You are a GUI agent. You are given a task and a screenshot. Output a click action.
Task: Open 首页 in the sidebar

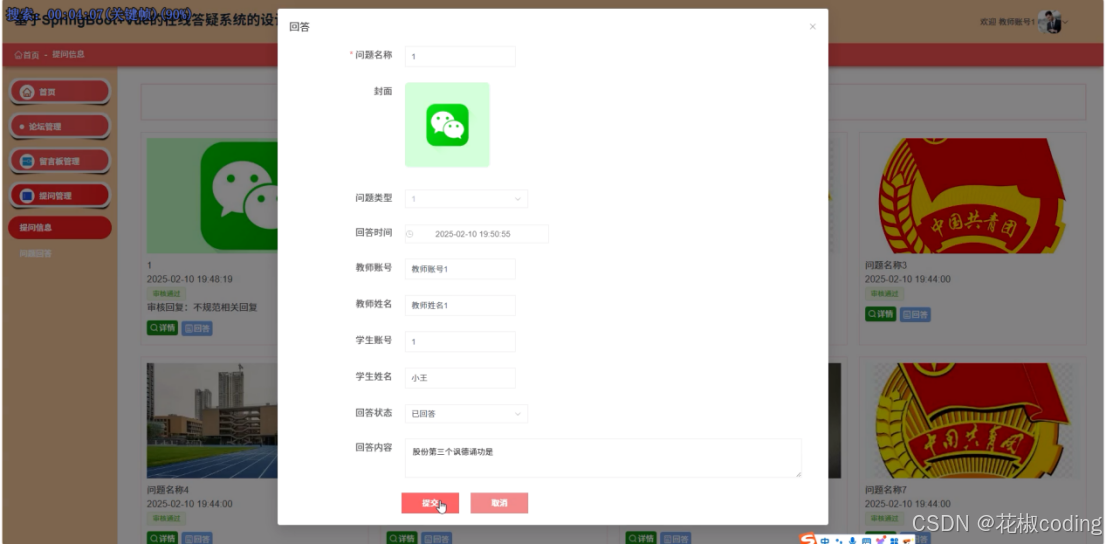click(60, 92)
